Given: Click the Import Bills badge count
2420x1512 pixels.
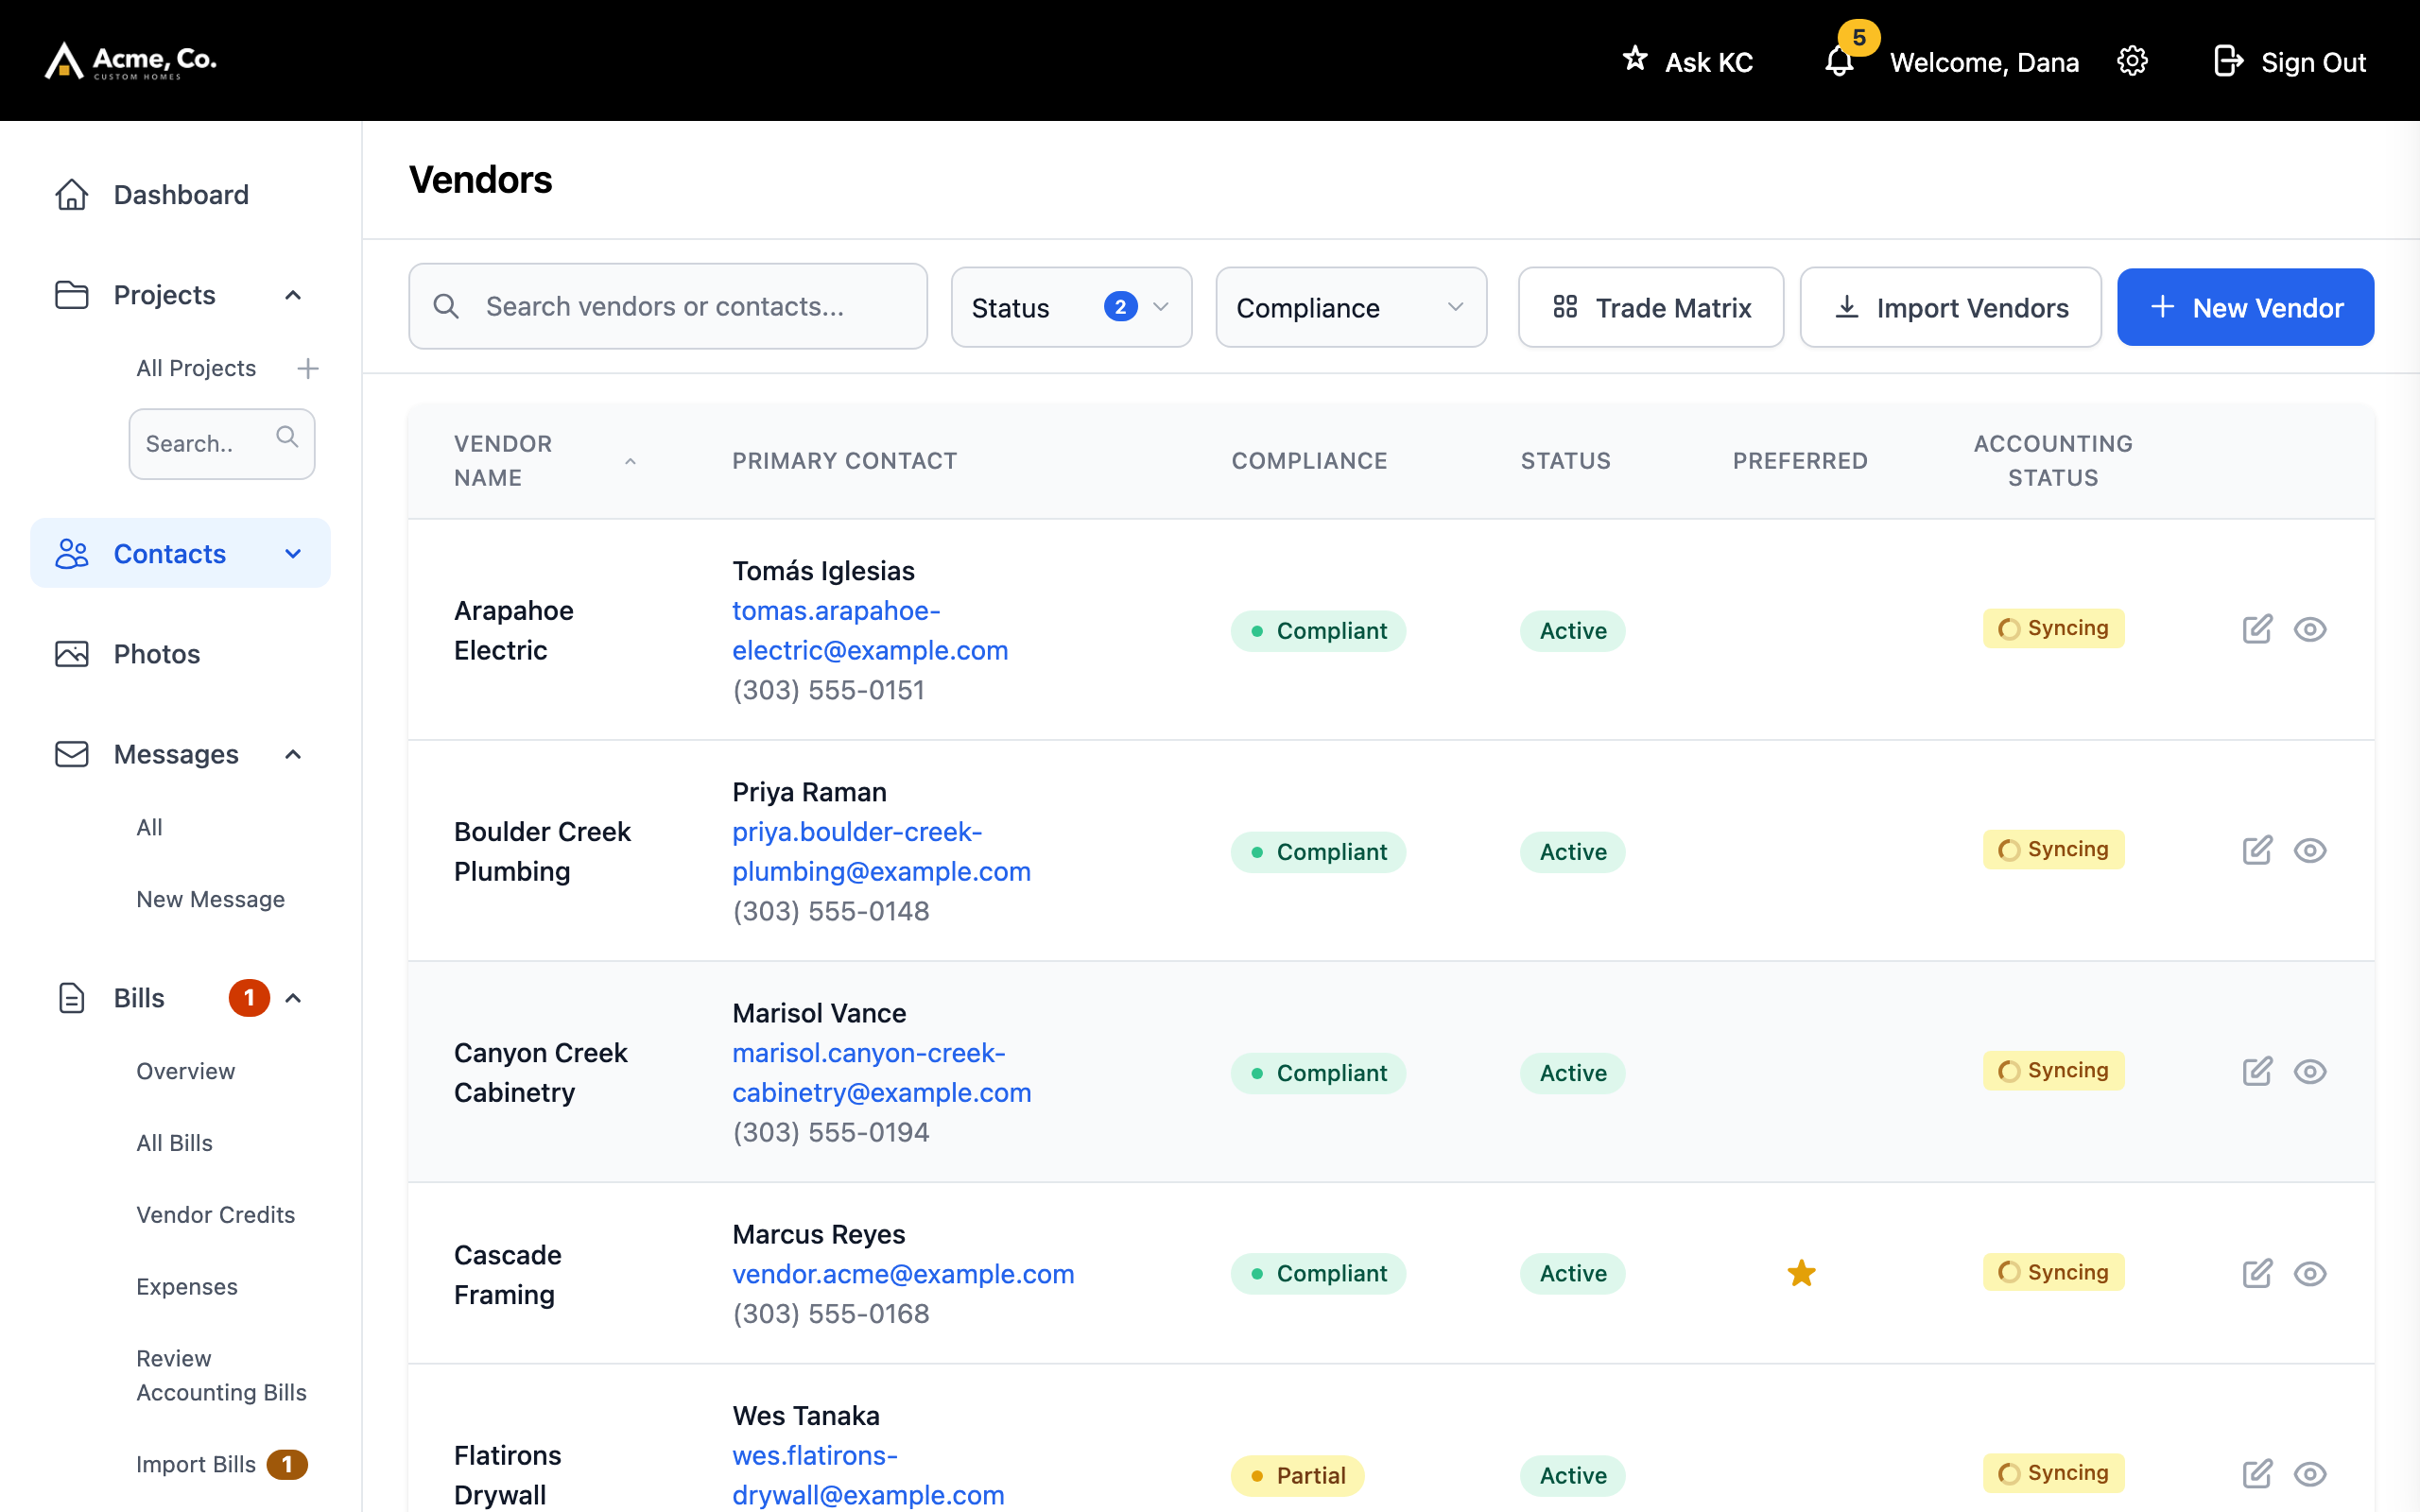Looking at the screenshot, I should click(x=287, y=1464).
